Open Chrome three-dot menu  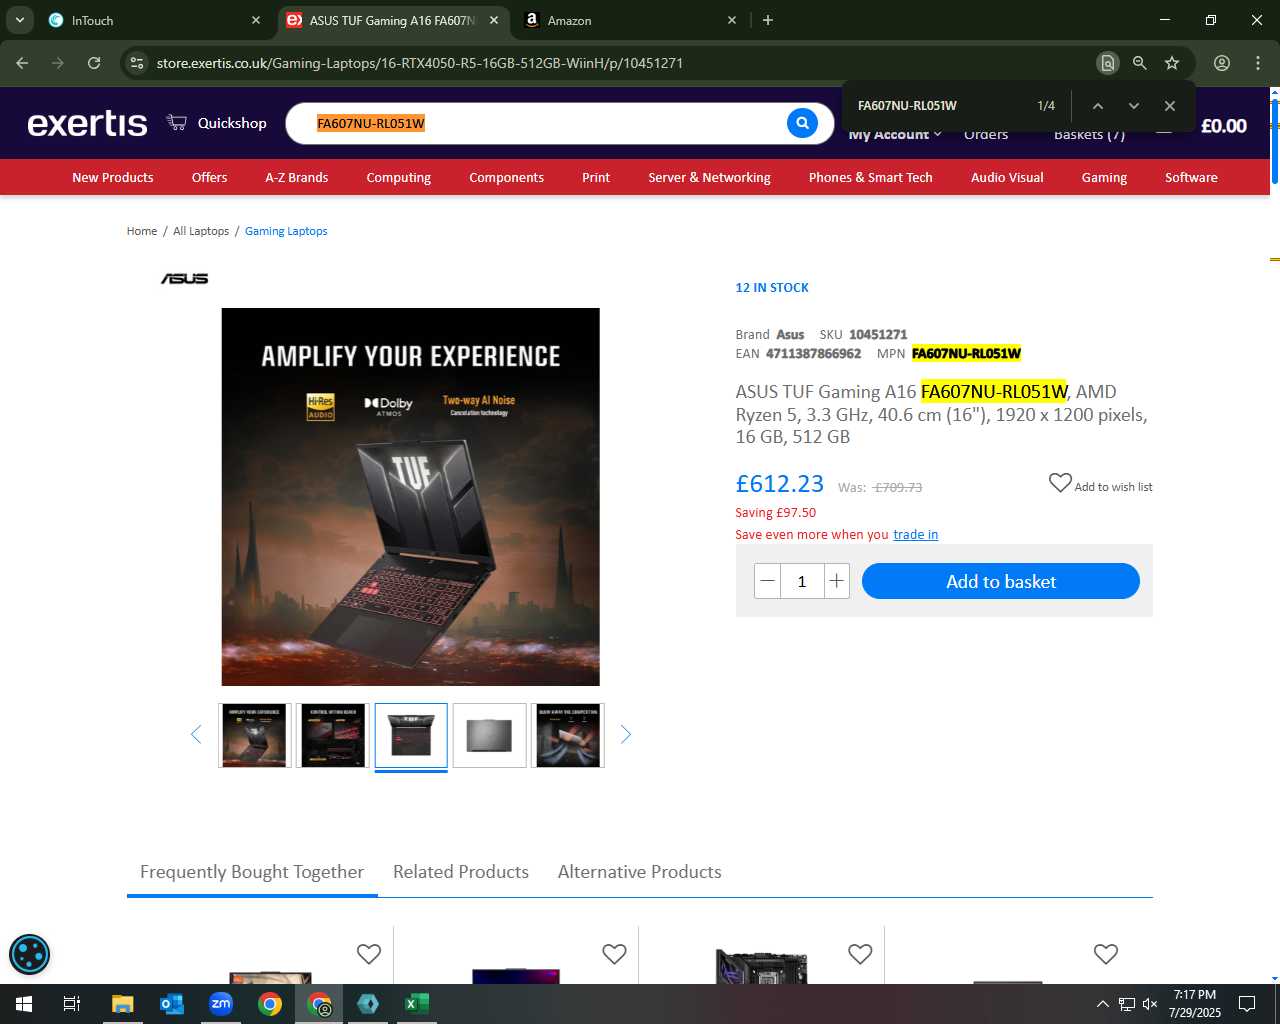click(x=1258, y=63)
